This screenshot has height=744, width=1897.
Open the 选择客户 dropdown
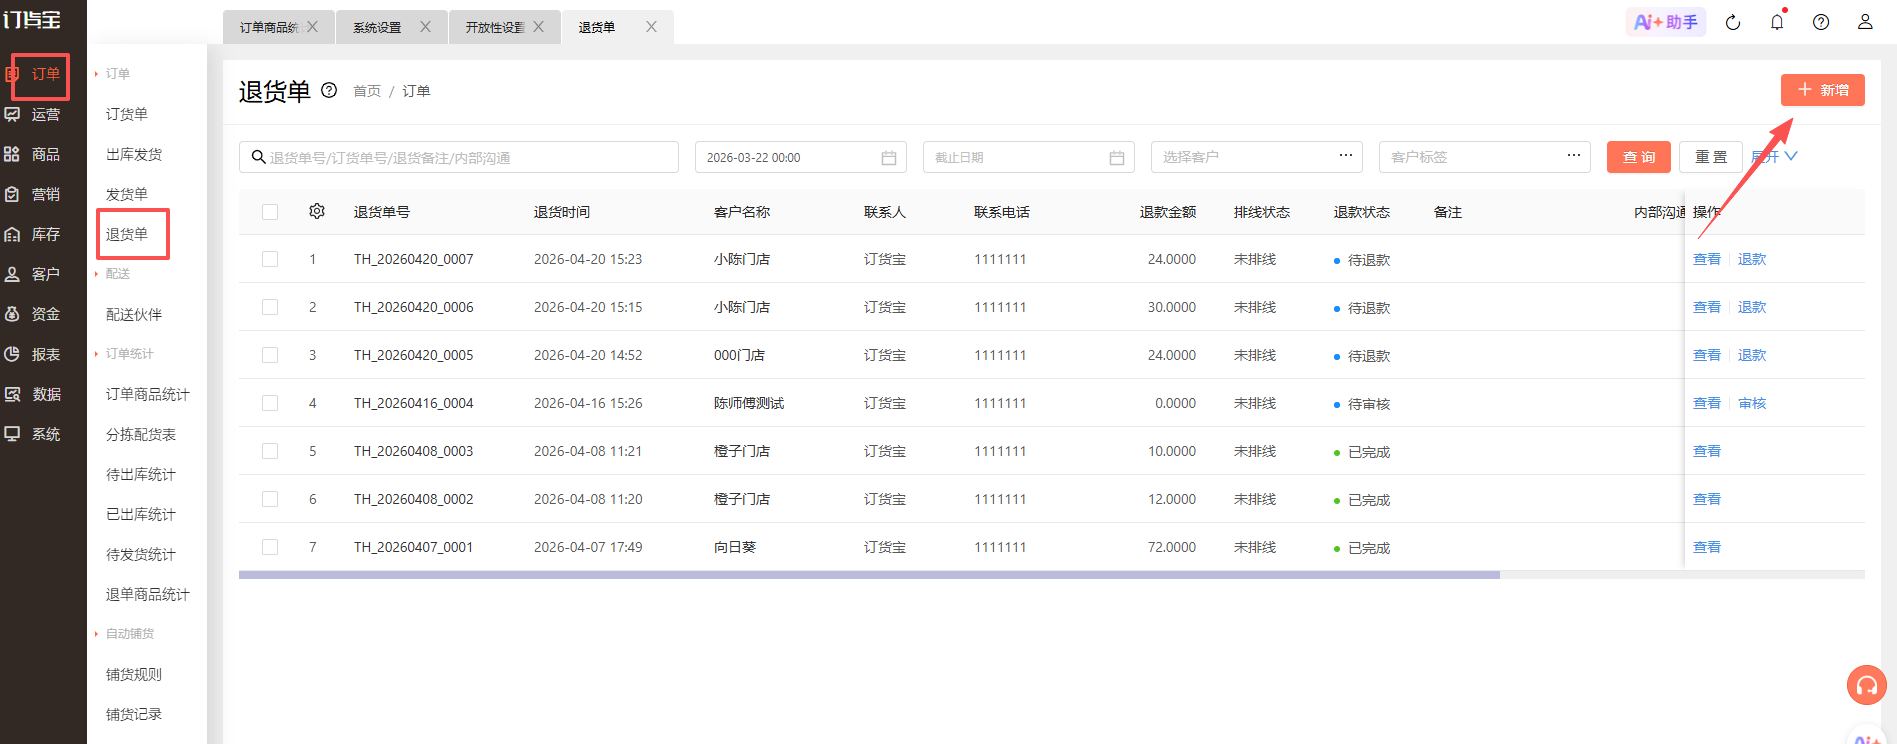(1257, 157)
